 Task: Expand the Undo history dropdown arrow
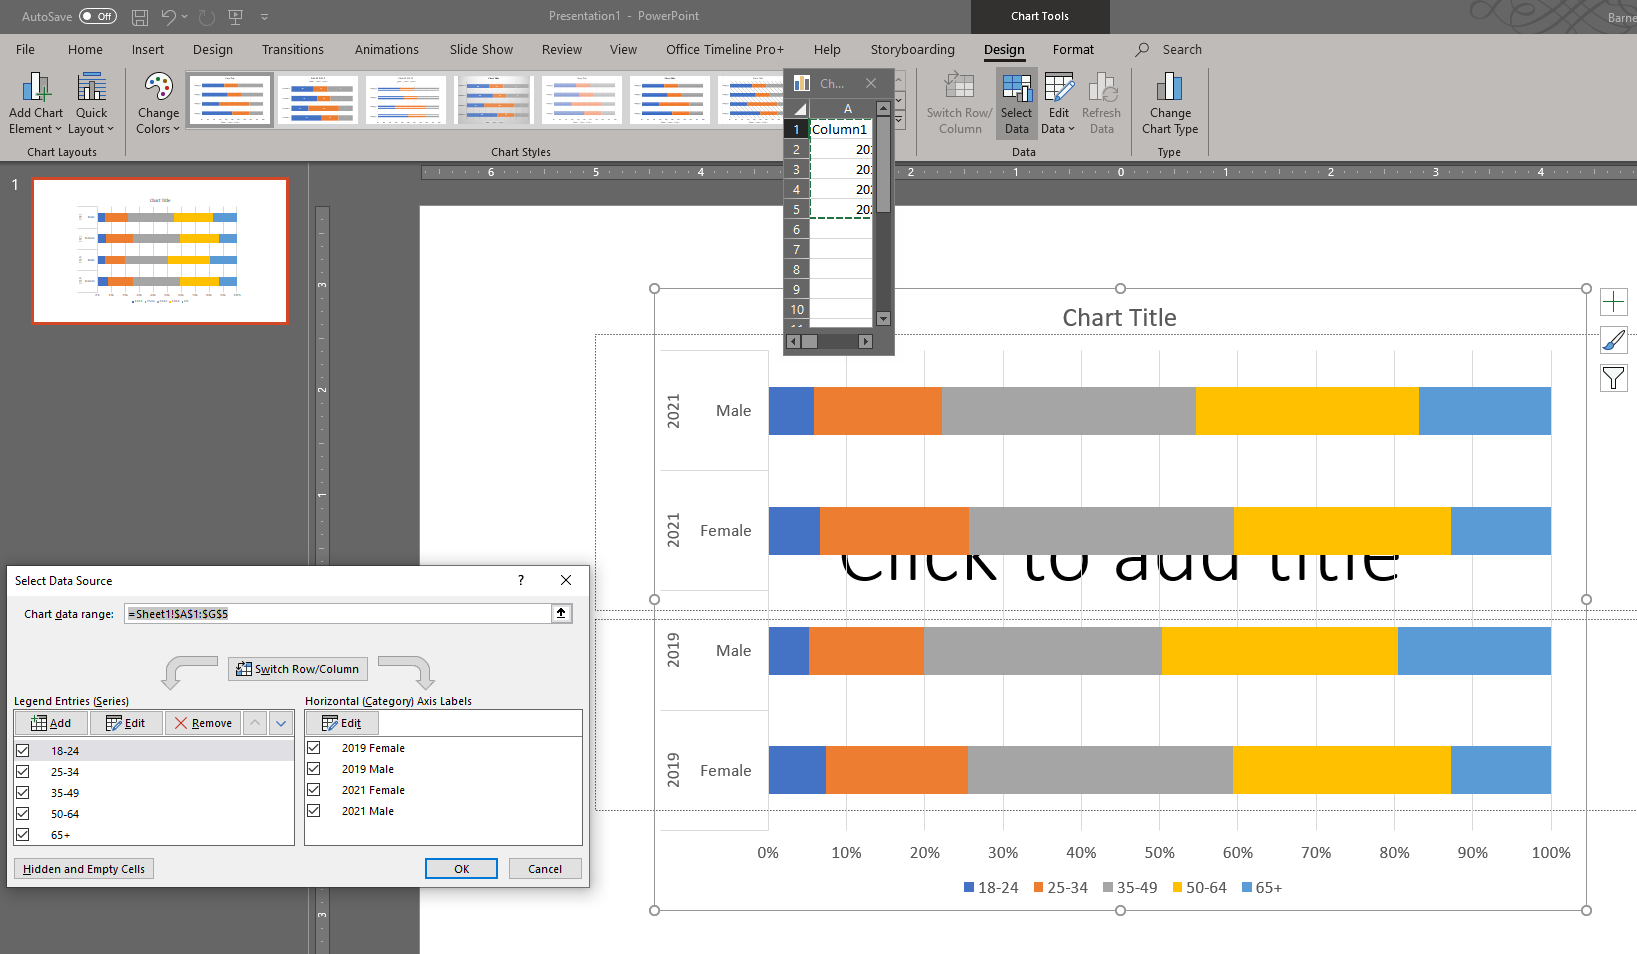(185, 17)
